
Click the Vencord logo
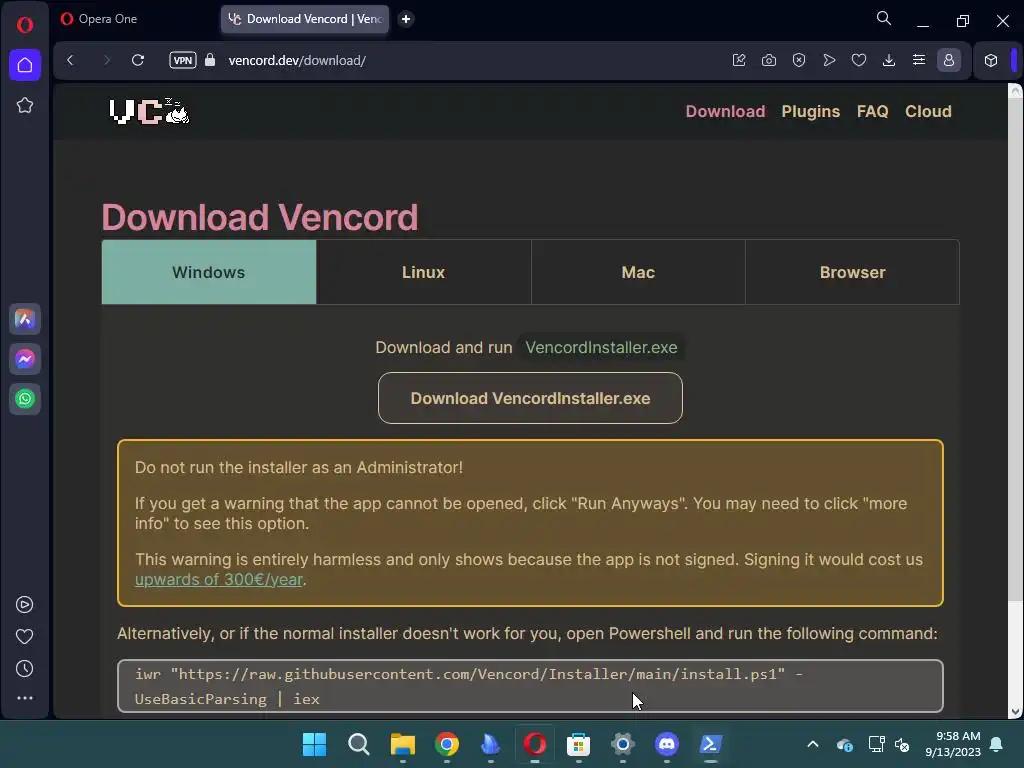pos(149,111)
